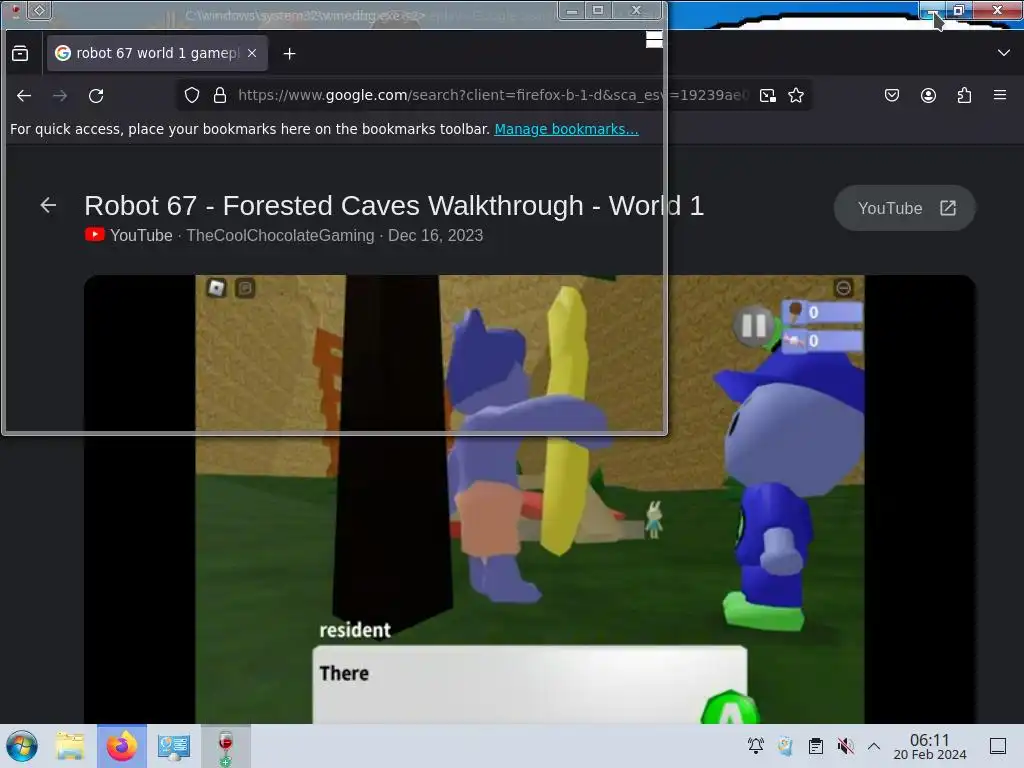Open the Windows Start menu orb
The width and height of the screenshot is (1024, 768).
[22, 746]
